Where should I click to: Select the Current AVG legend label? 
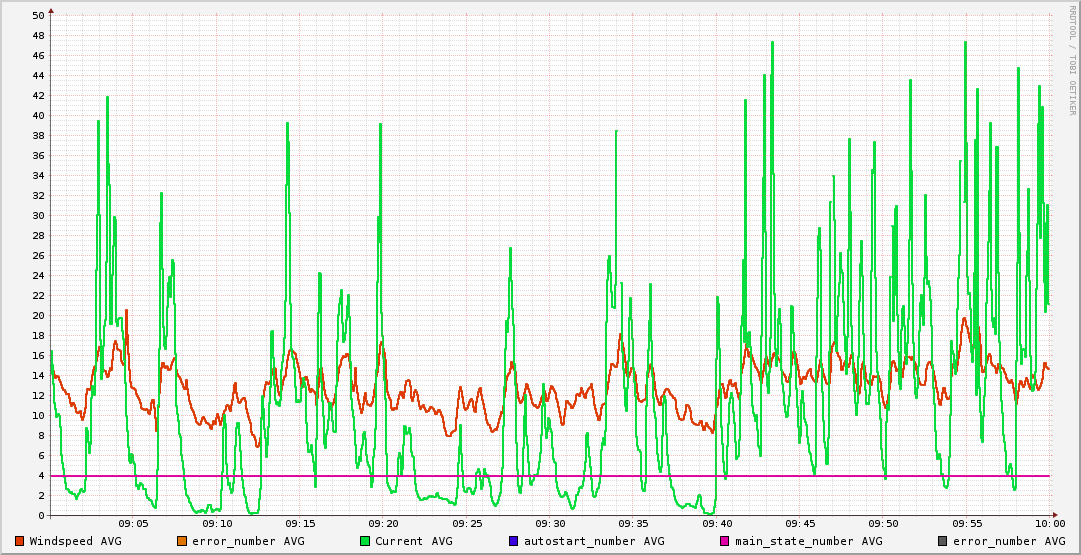(x=413, y=541)
